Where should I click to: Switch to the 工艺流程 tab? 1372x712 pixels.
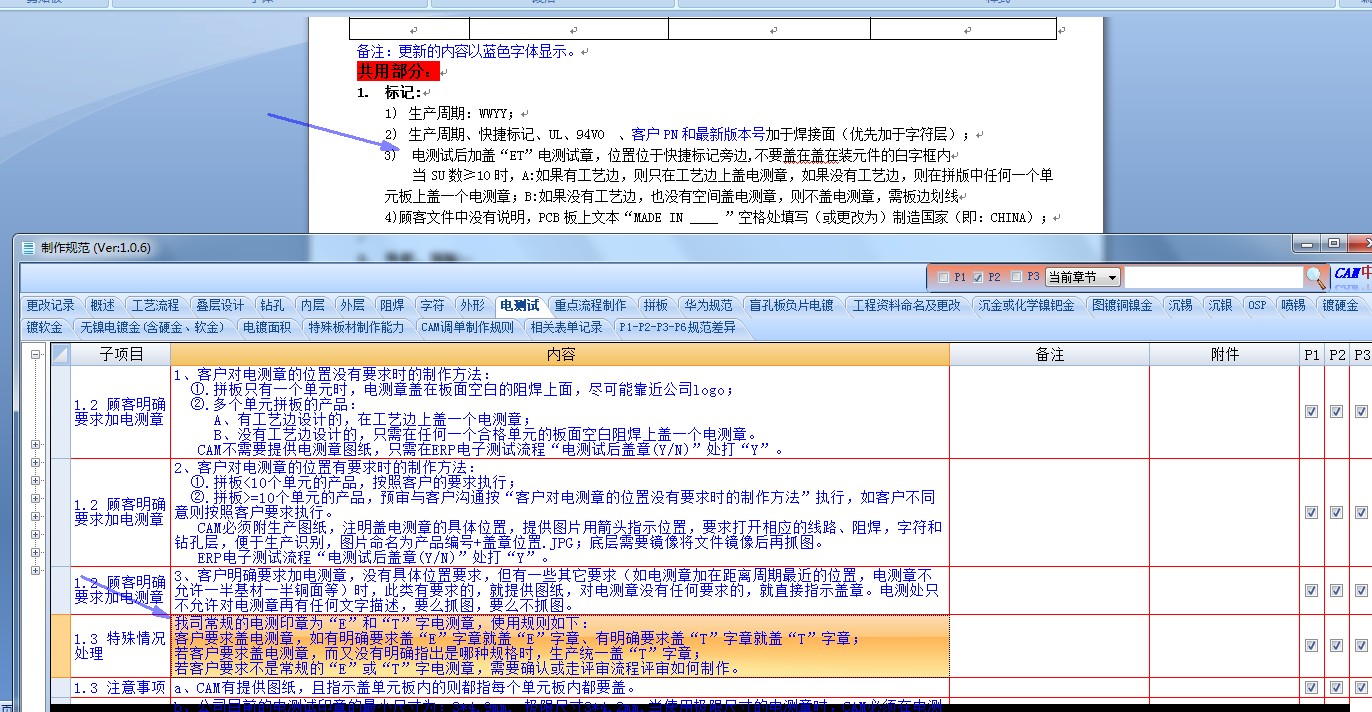[155, 305]
